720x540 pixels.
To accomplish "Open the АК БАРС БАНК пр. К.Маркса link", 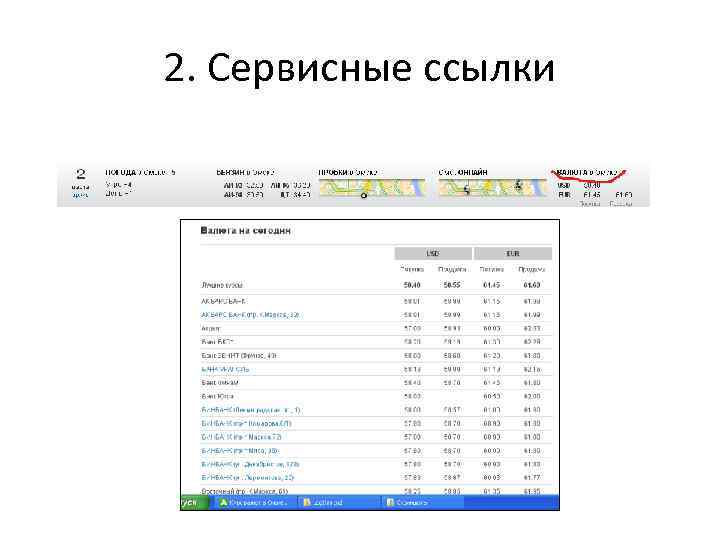I will tap(251, 315).
